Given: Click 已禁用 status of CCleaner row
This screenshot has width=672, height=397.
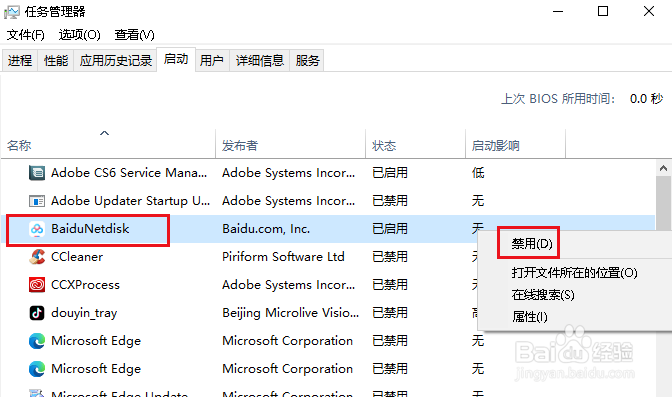Looking at the screenshot, I should (390, 257).
